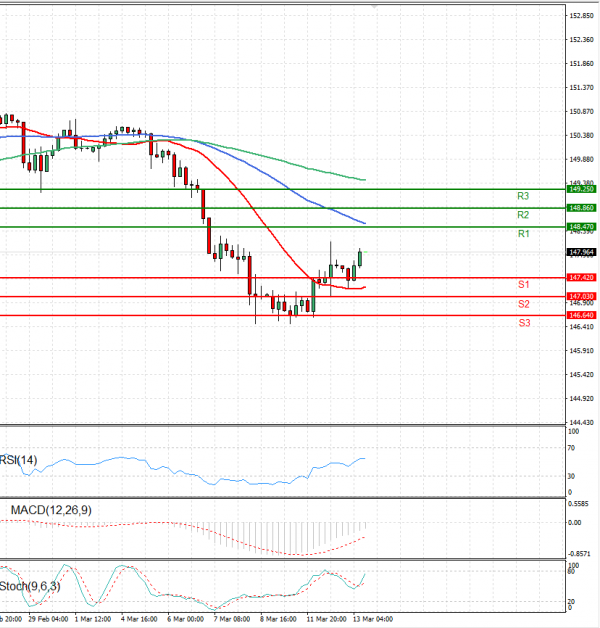Viewport: 600px width, 628px height.
Task: Click the 8 Mar 16:00 time label
Action: [x=278, y=619]
